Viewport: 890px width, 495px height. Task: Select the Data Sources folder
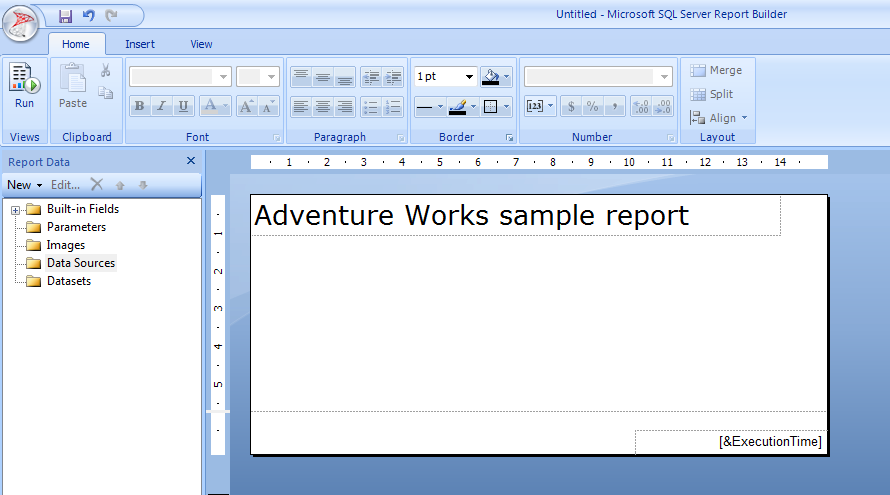point(81,263)
